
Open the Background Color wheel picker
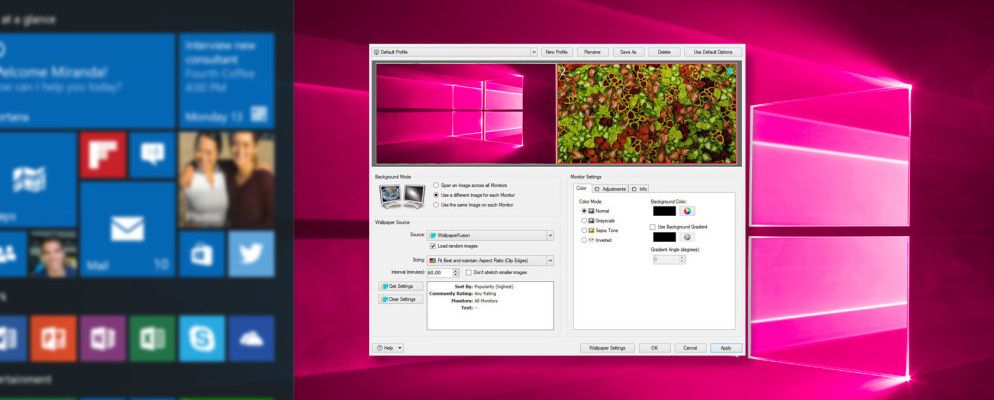[x=687, y=211]
